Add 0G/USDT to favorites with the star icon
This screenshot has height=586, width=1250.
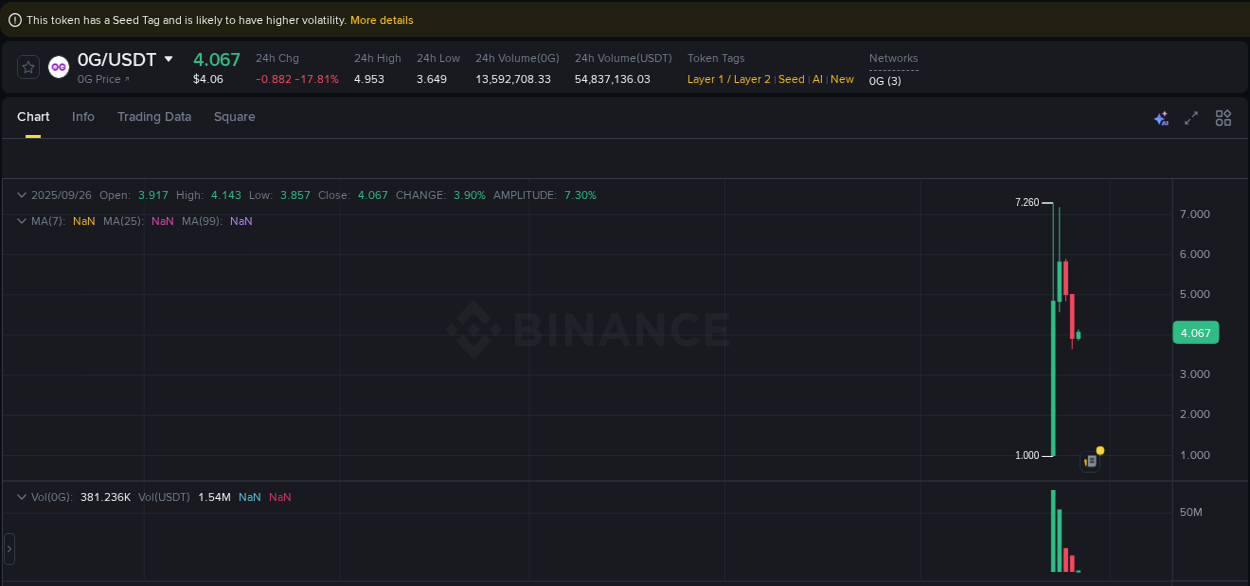pyautogui.click(x=27, y=67)
